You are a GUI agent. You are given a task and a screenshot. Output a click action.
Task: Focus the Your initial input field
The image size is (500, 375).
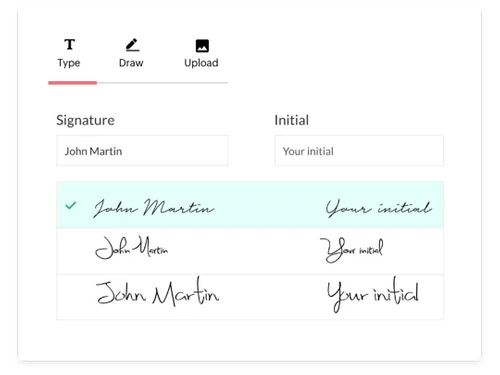click(359, 150)
